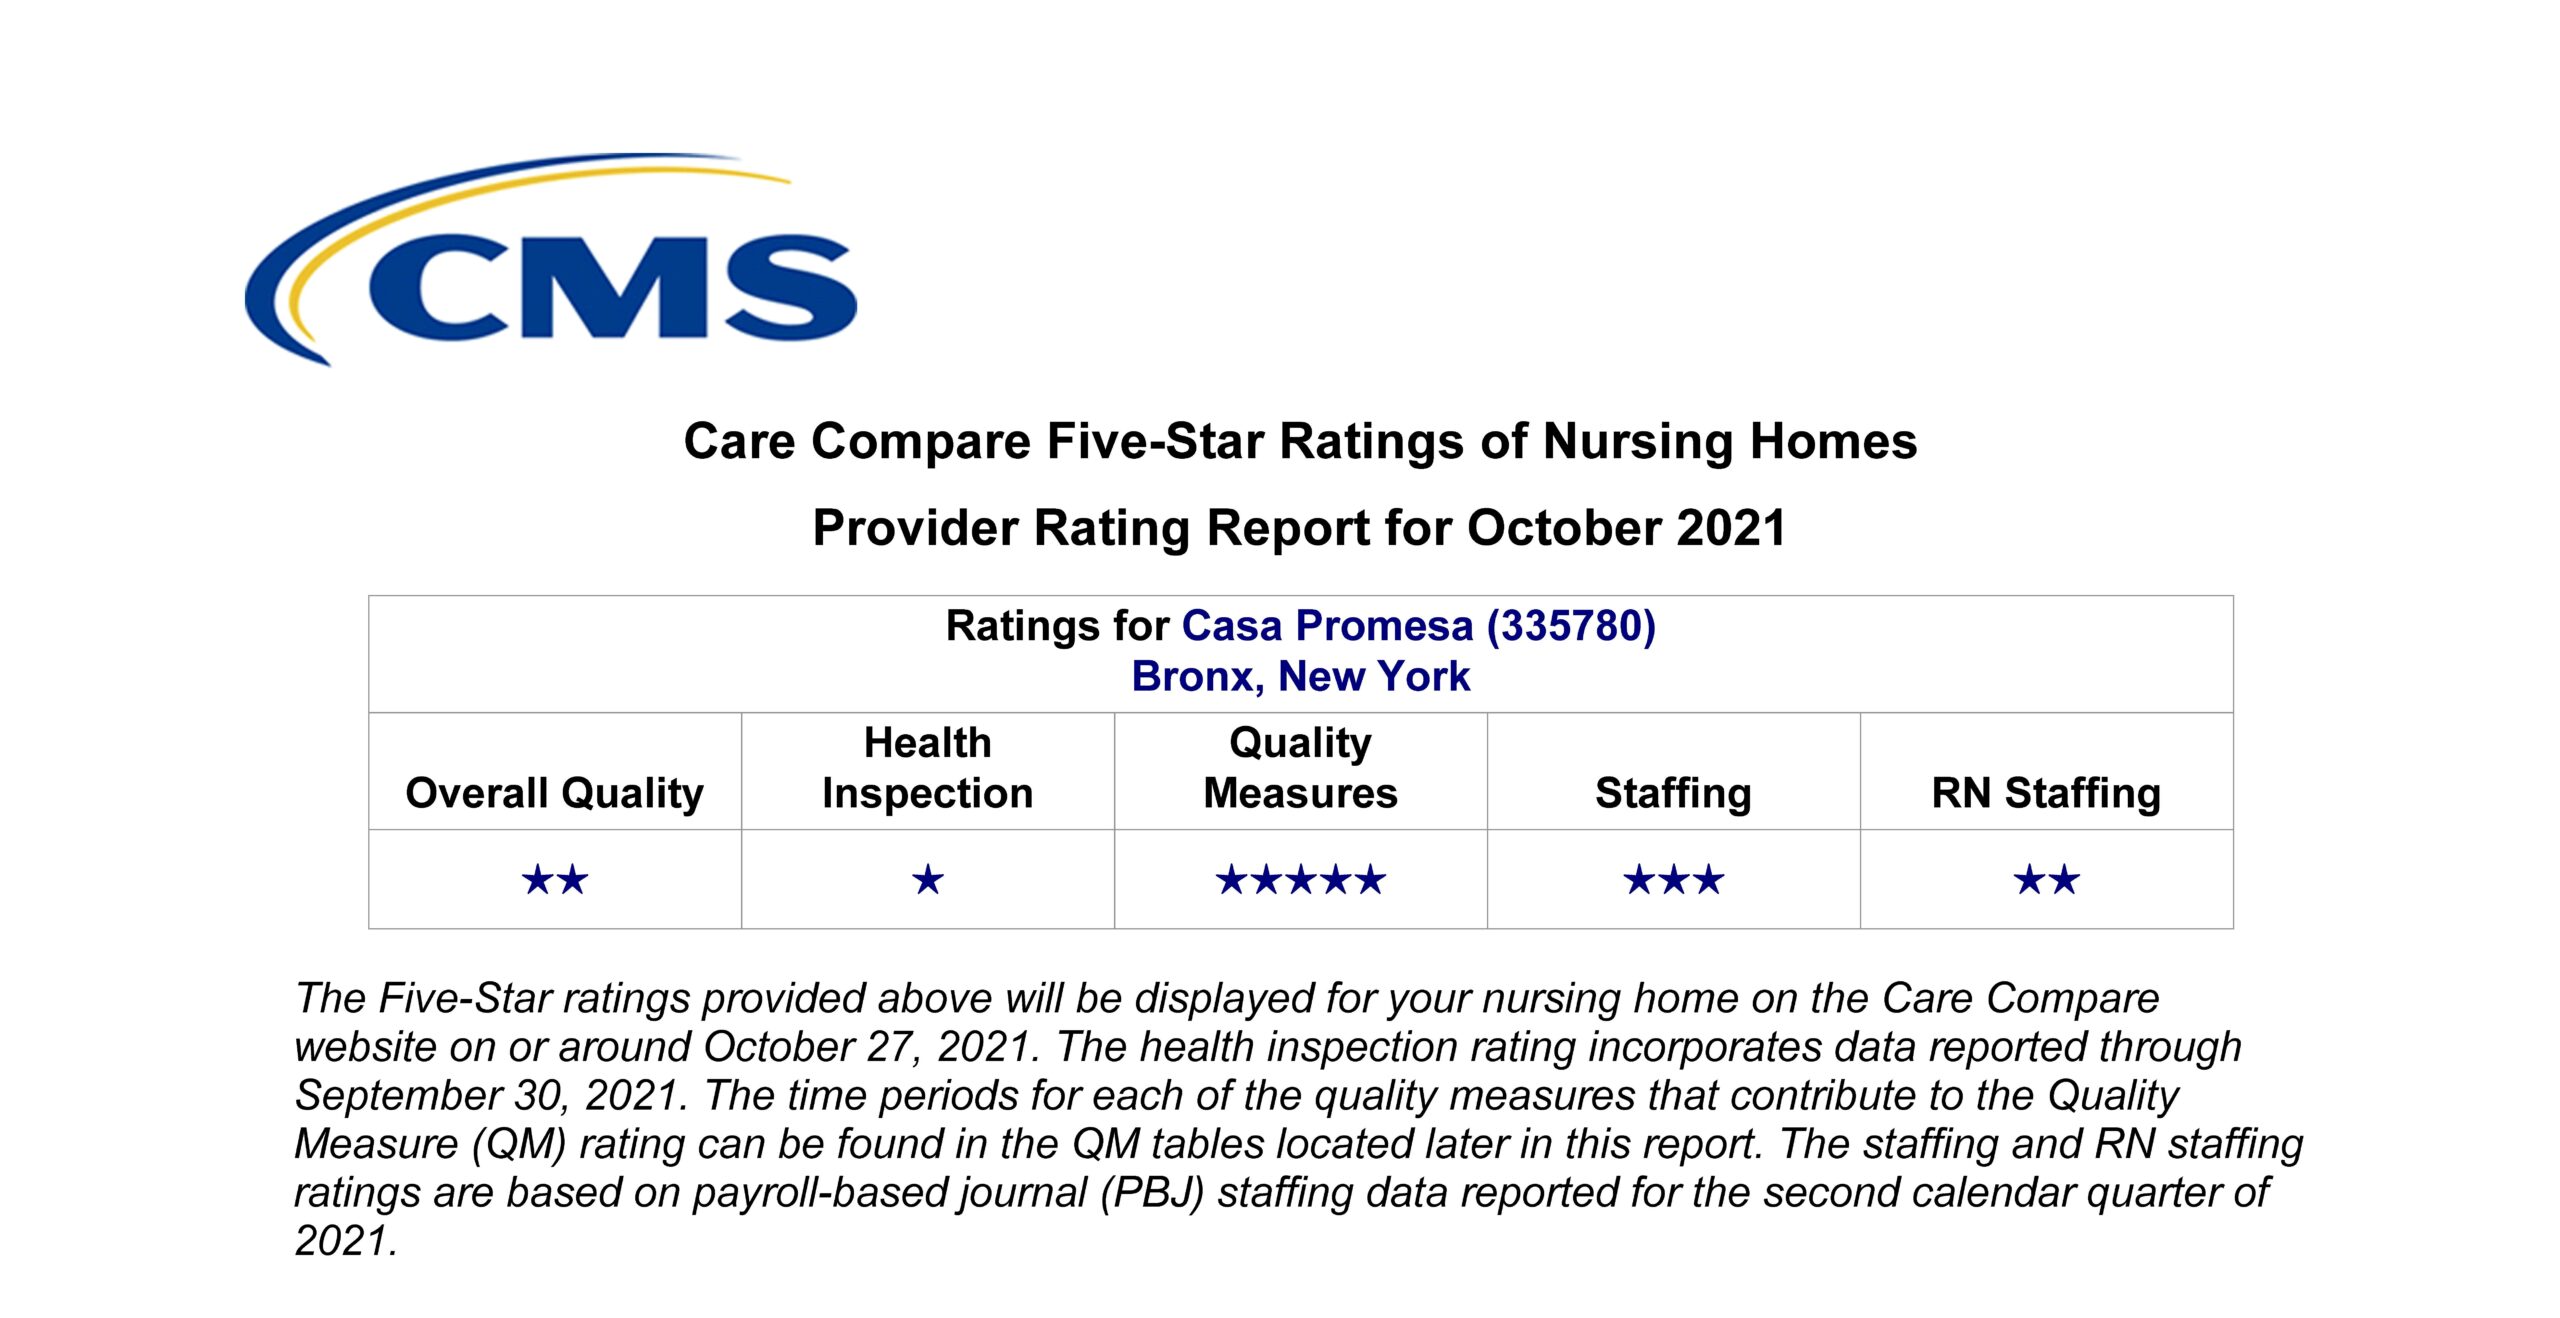Select the Health Inspection column header

point(928,768)
